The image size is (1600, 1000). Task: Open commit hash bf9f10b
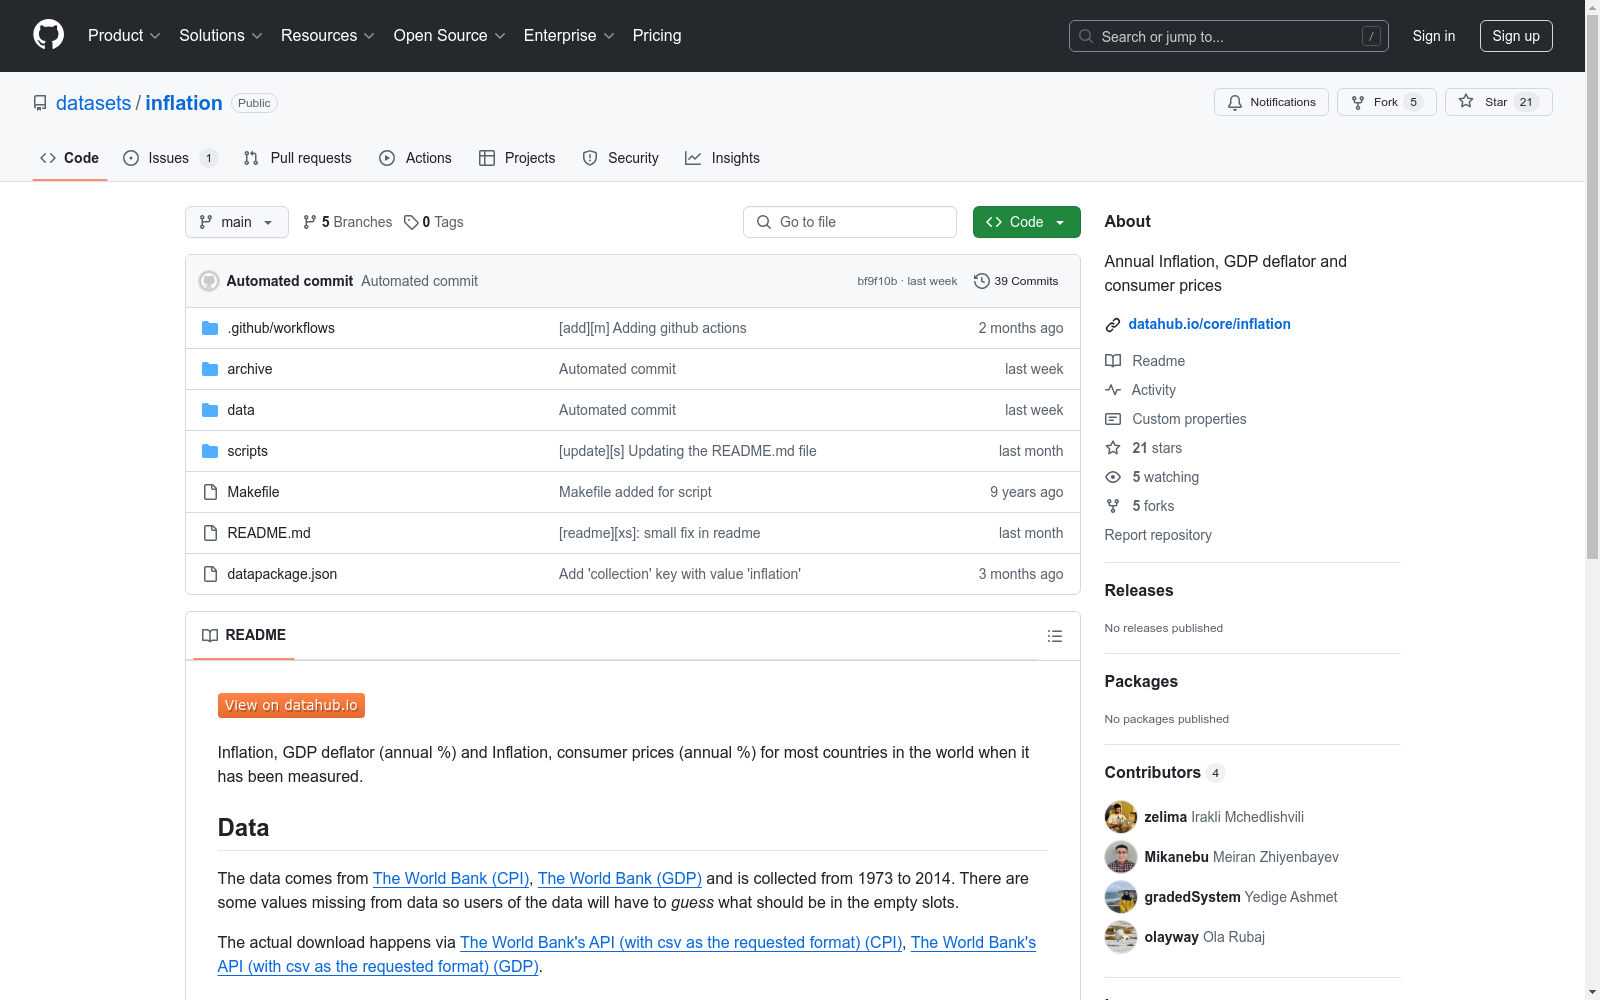[x=877, y=281]
